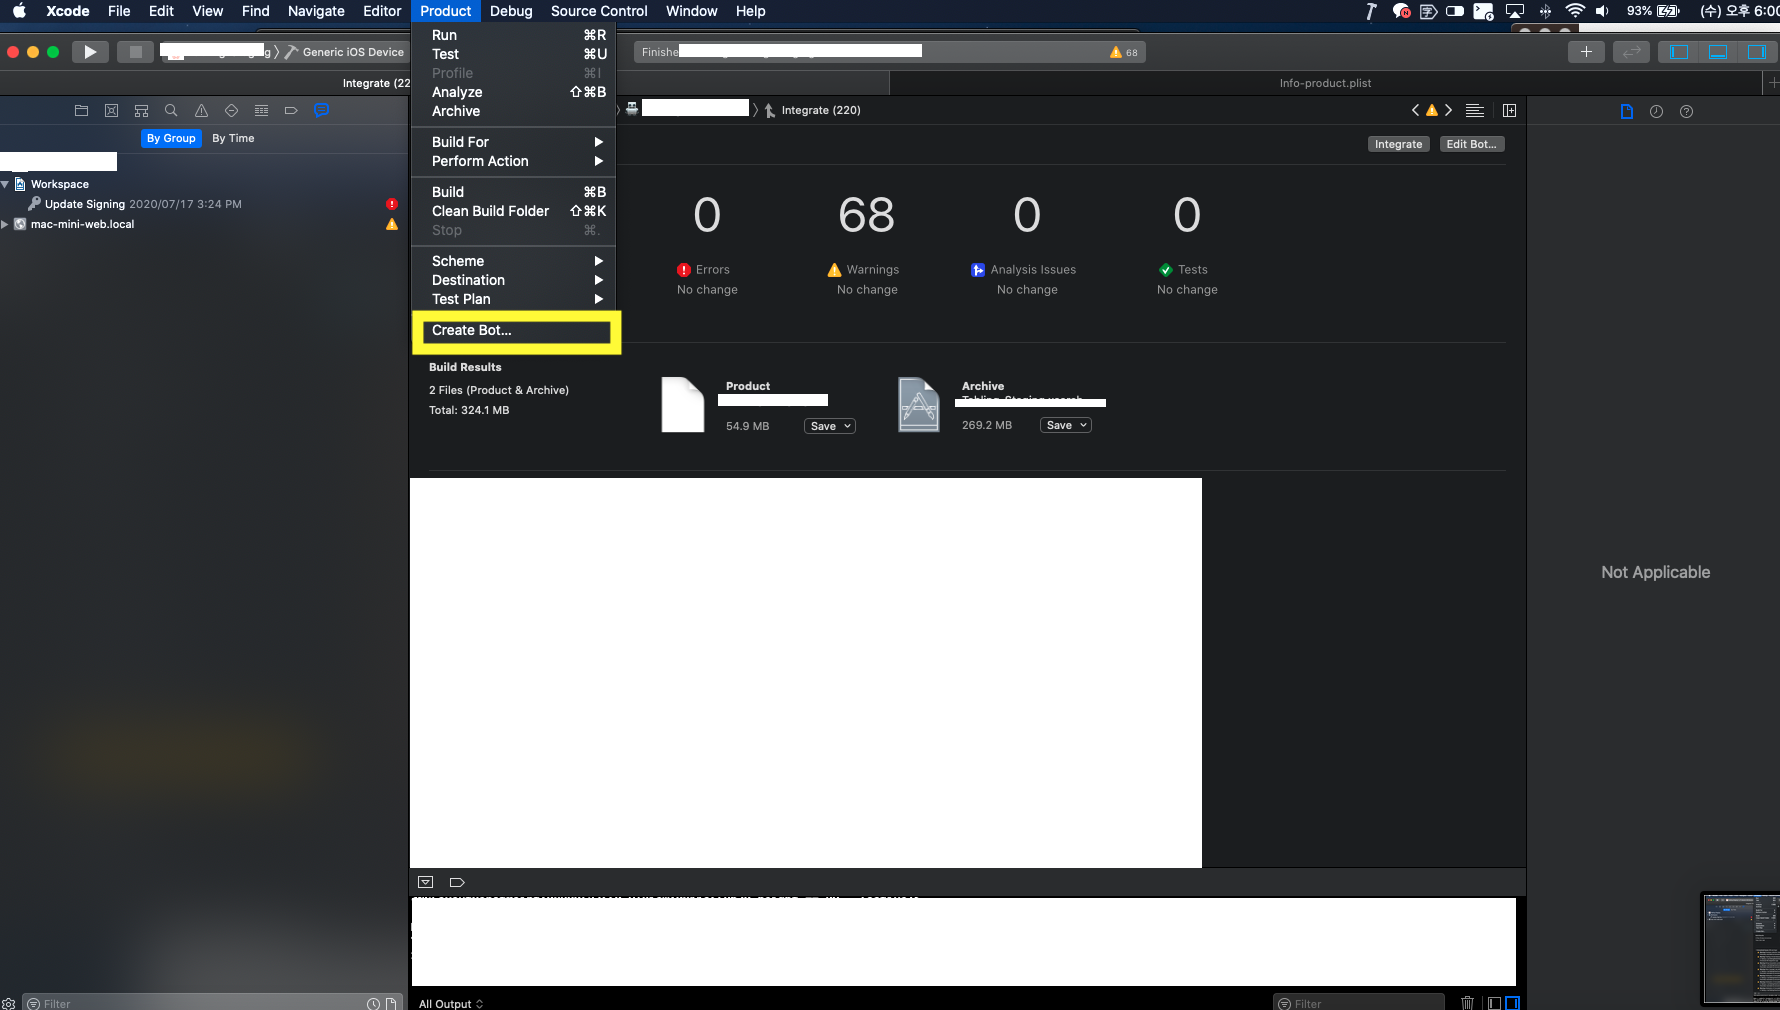Viewport: 1780px width, 1010px height.
Task: Toggle the navigator panel visibility
Action: point(1679,52)
